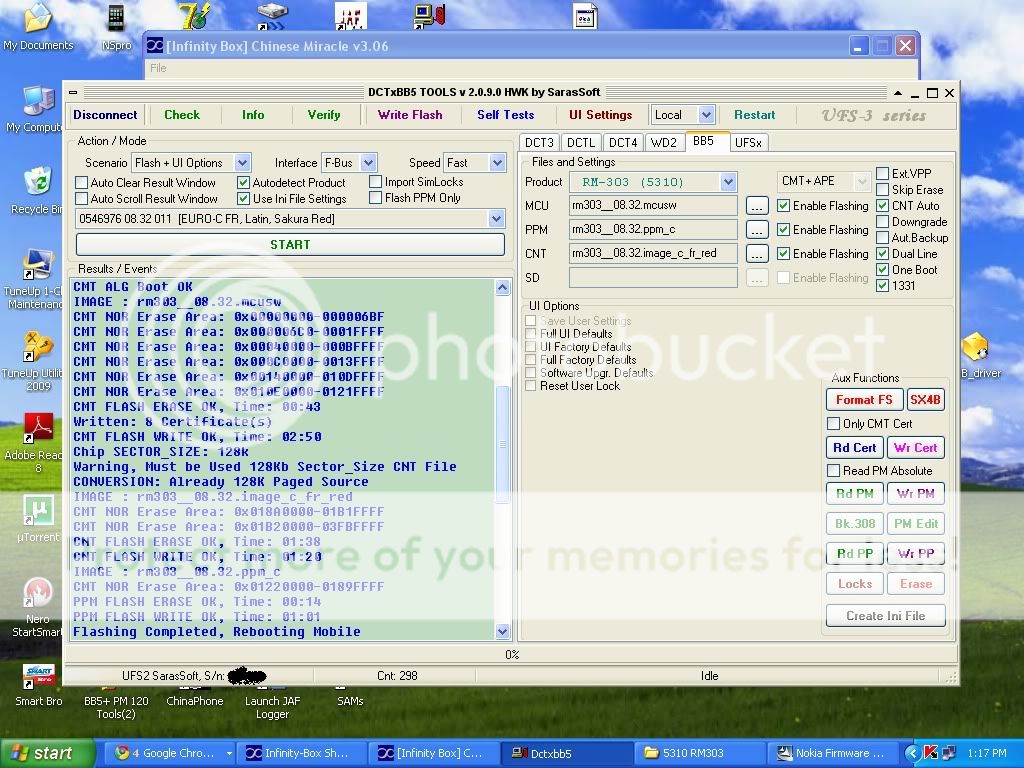
Task: Click the Write Flash button
Action: pyautogui.click(x=410, y=115)
